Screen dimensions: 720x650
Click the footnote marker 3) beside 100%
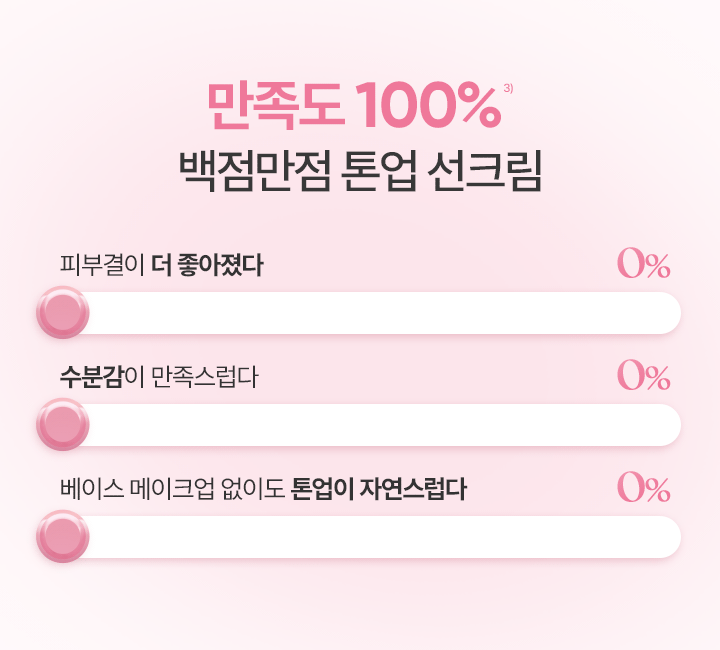pyautogui.click(x=508, y=88)
